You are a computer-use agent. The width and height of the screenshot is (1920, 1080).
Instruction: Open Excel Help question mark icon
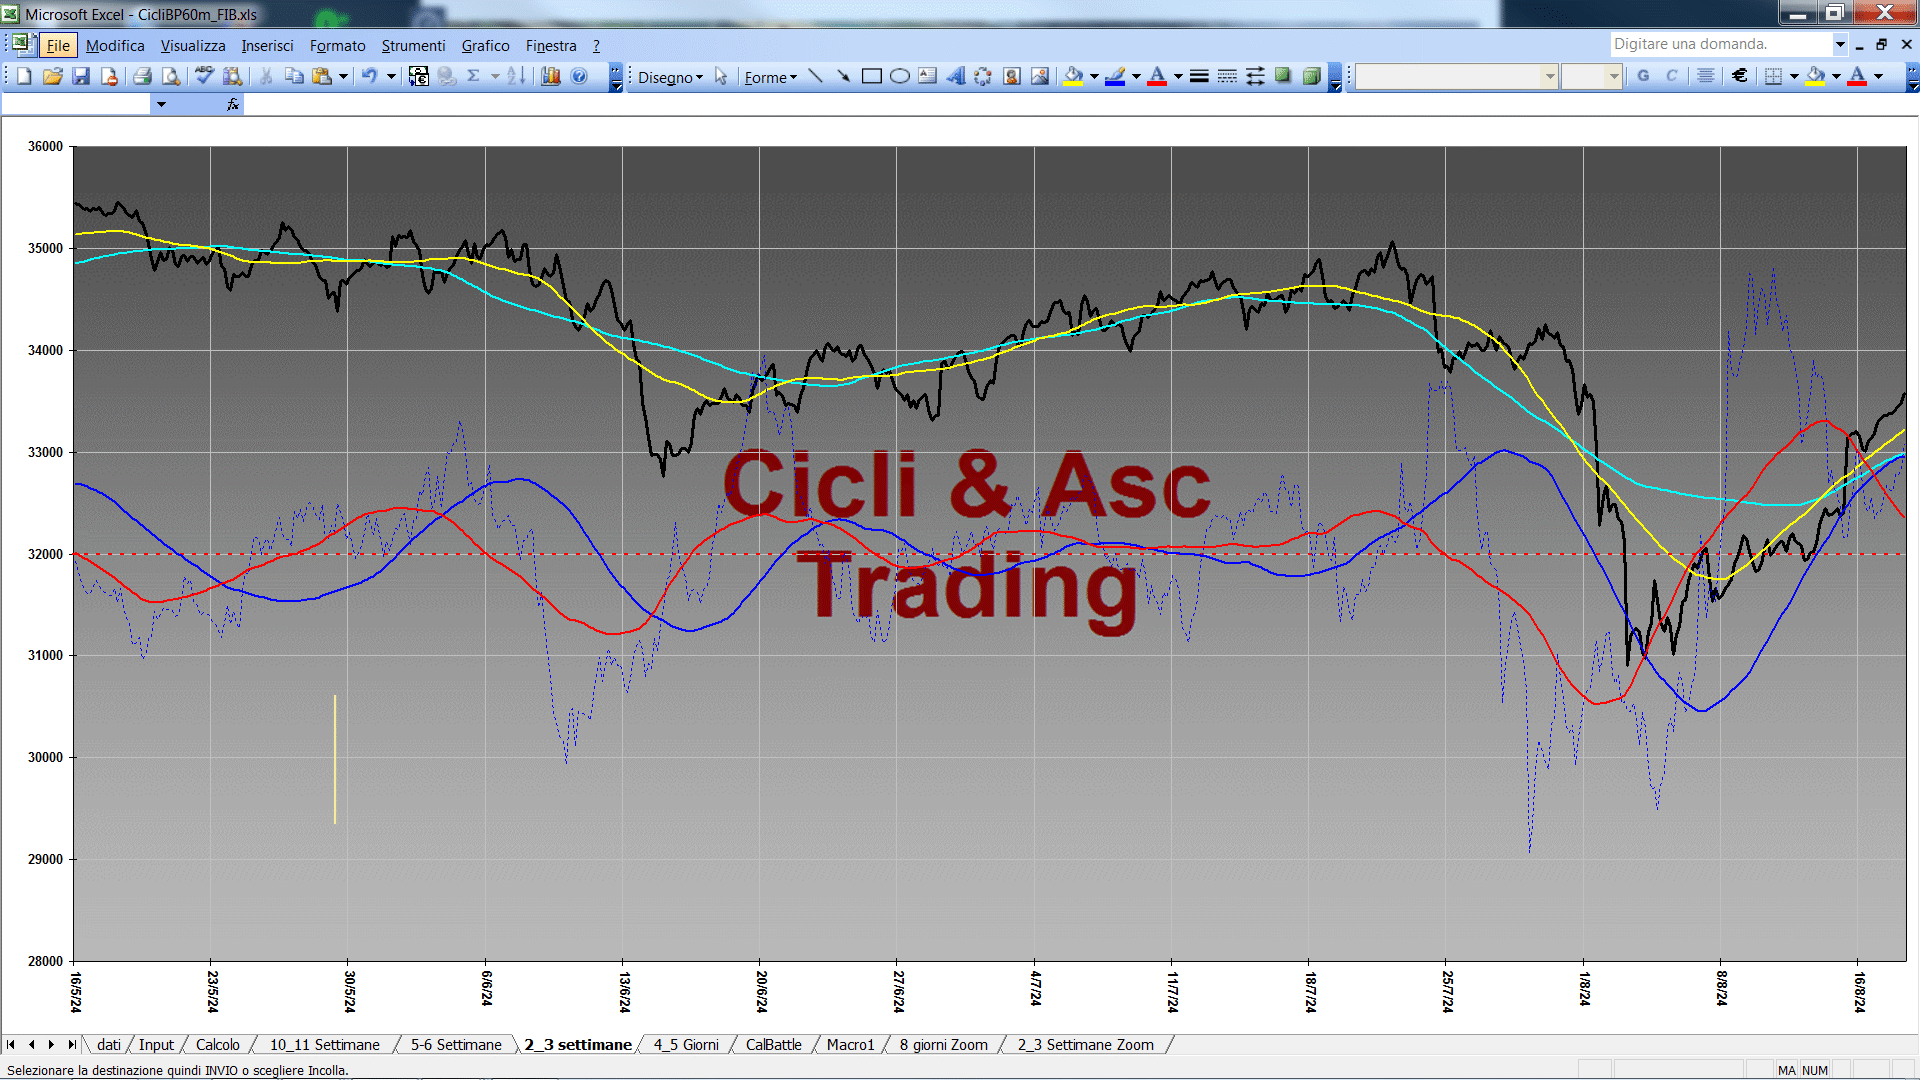pos(579,76)
